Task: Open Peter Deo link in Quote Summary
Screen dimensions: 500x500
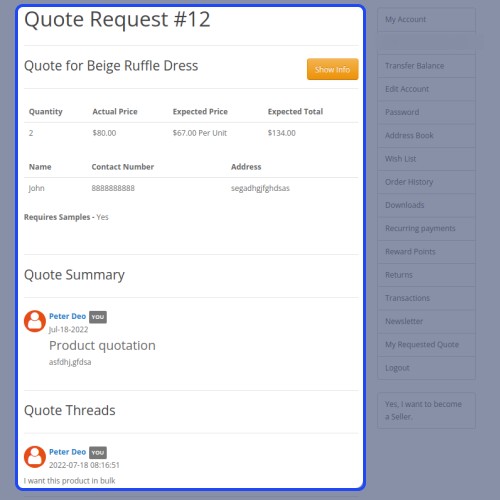Action: pyautogui.click(x=67, y=316)
